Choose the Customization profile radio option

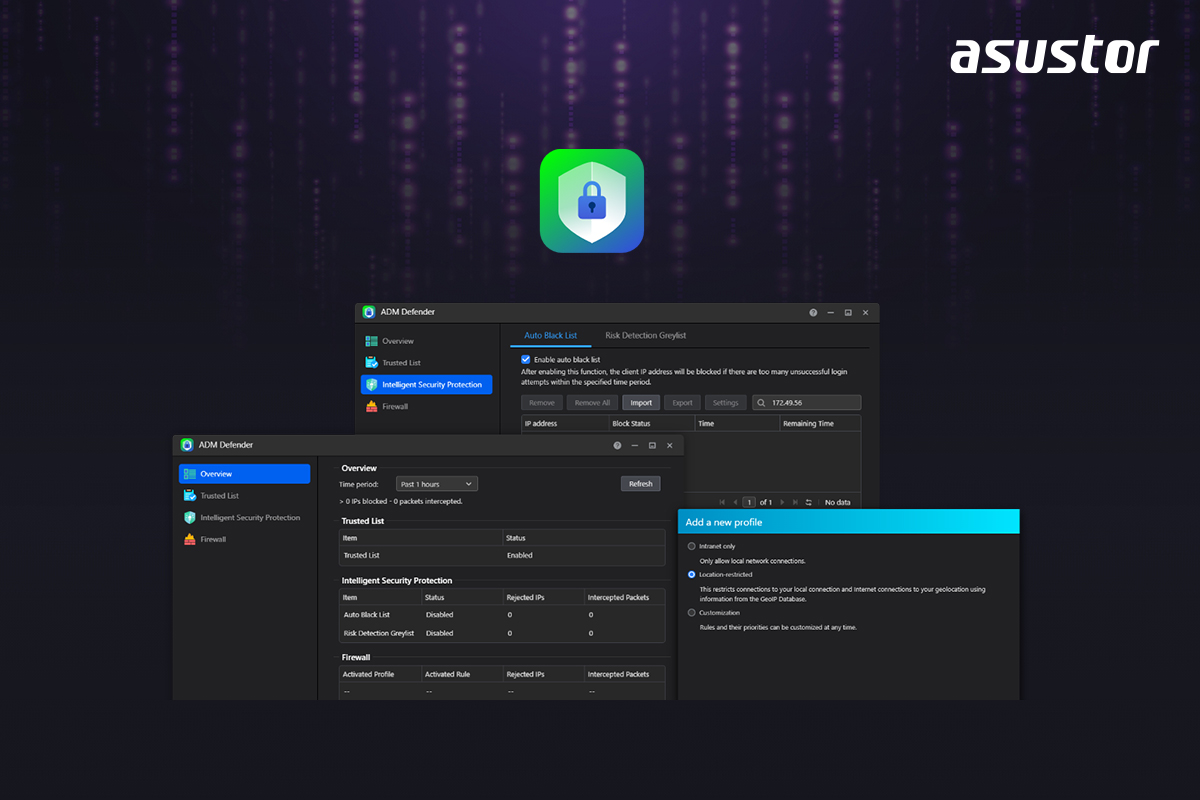(692, 612)
